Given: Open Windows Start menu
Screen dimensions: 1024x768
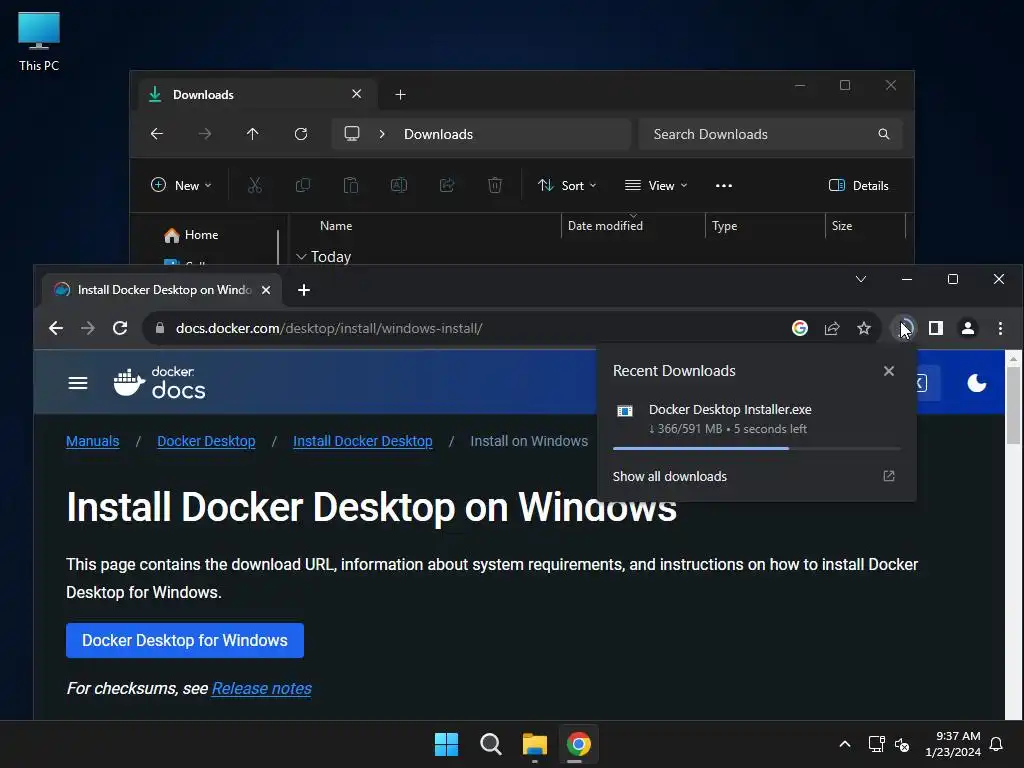Looking at the screenshot, I should coord(447,744).
